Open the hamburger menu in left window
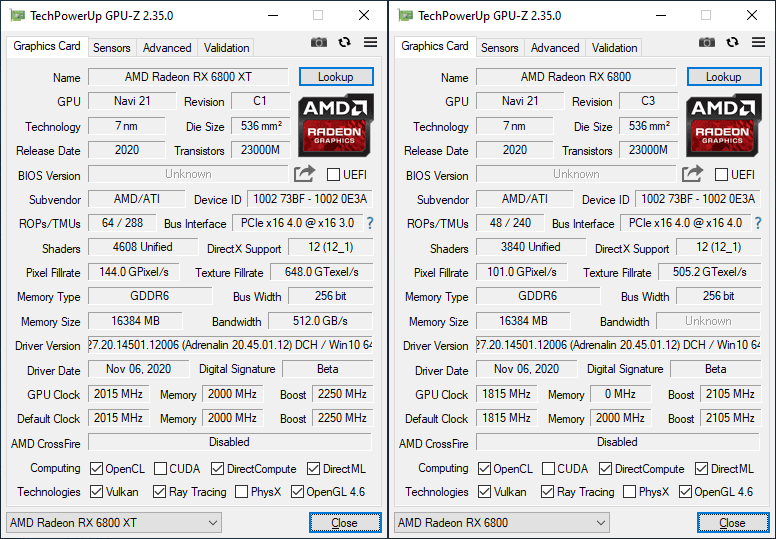Image resolution: width=776 pixels, height=539 pixels. [370, 43]
